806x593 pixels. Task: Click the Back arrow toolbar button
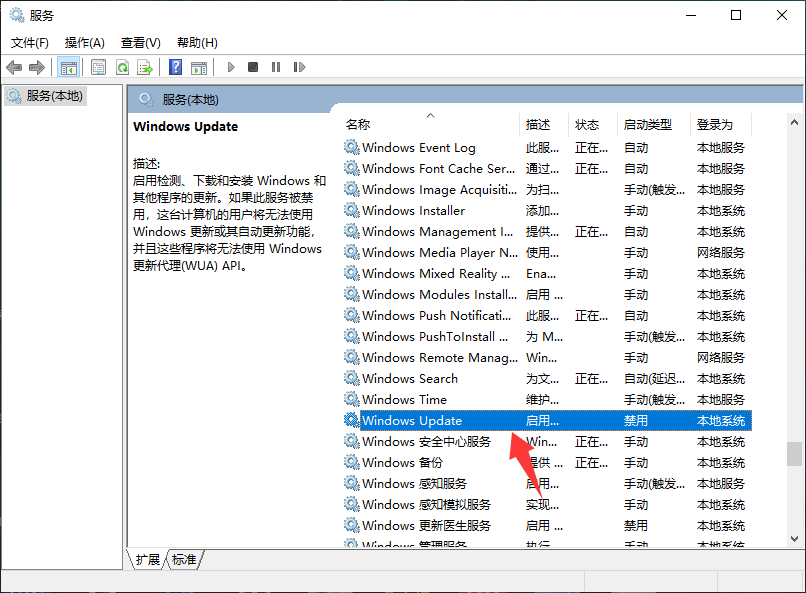[x=14, y=67]
